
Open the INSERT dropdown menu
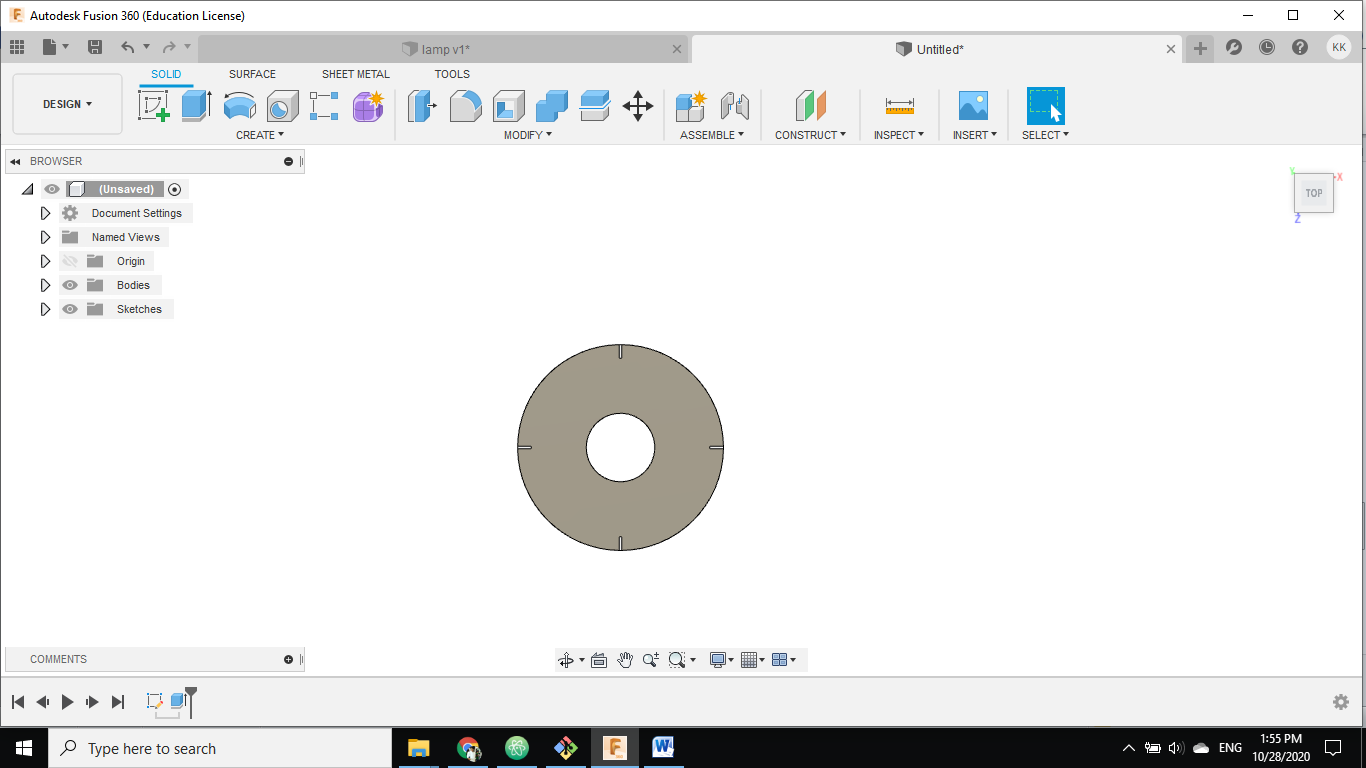975,135
